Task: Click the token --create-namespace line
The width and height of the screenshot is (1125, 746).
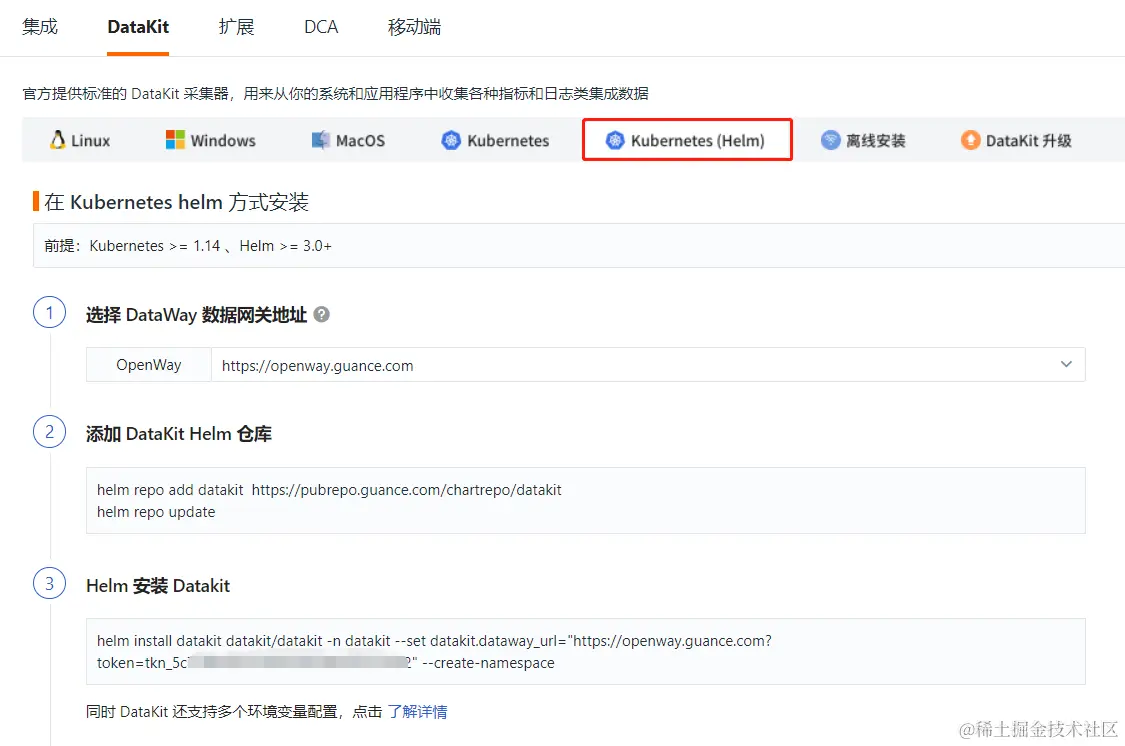Action: pyautogui.click(x=326, y=663)
